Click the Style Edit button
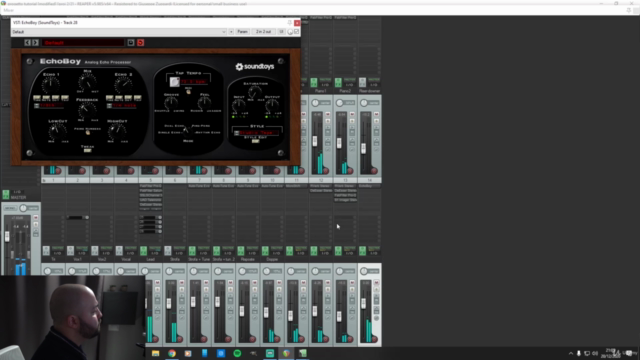640x360 pixels. coord(256,141)
